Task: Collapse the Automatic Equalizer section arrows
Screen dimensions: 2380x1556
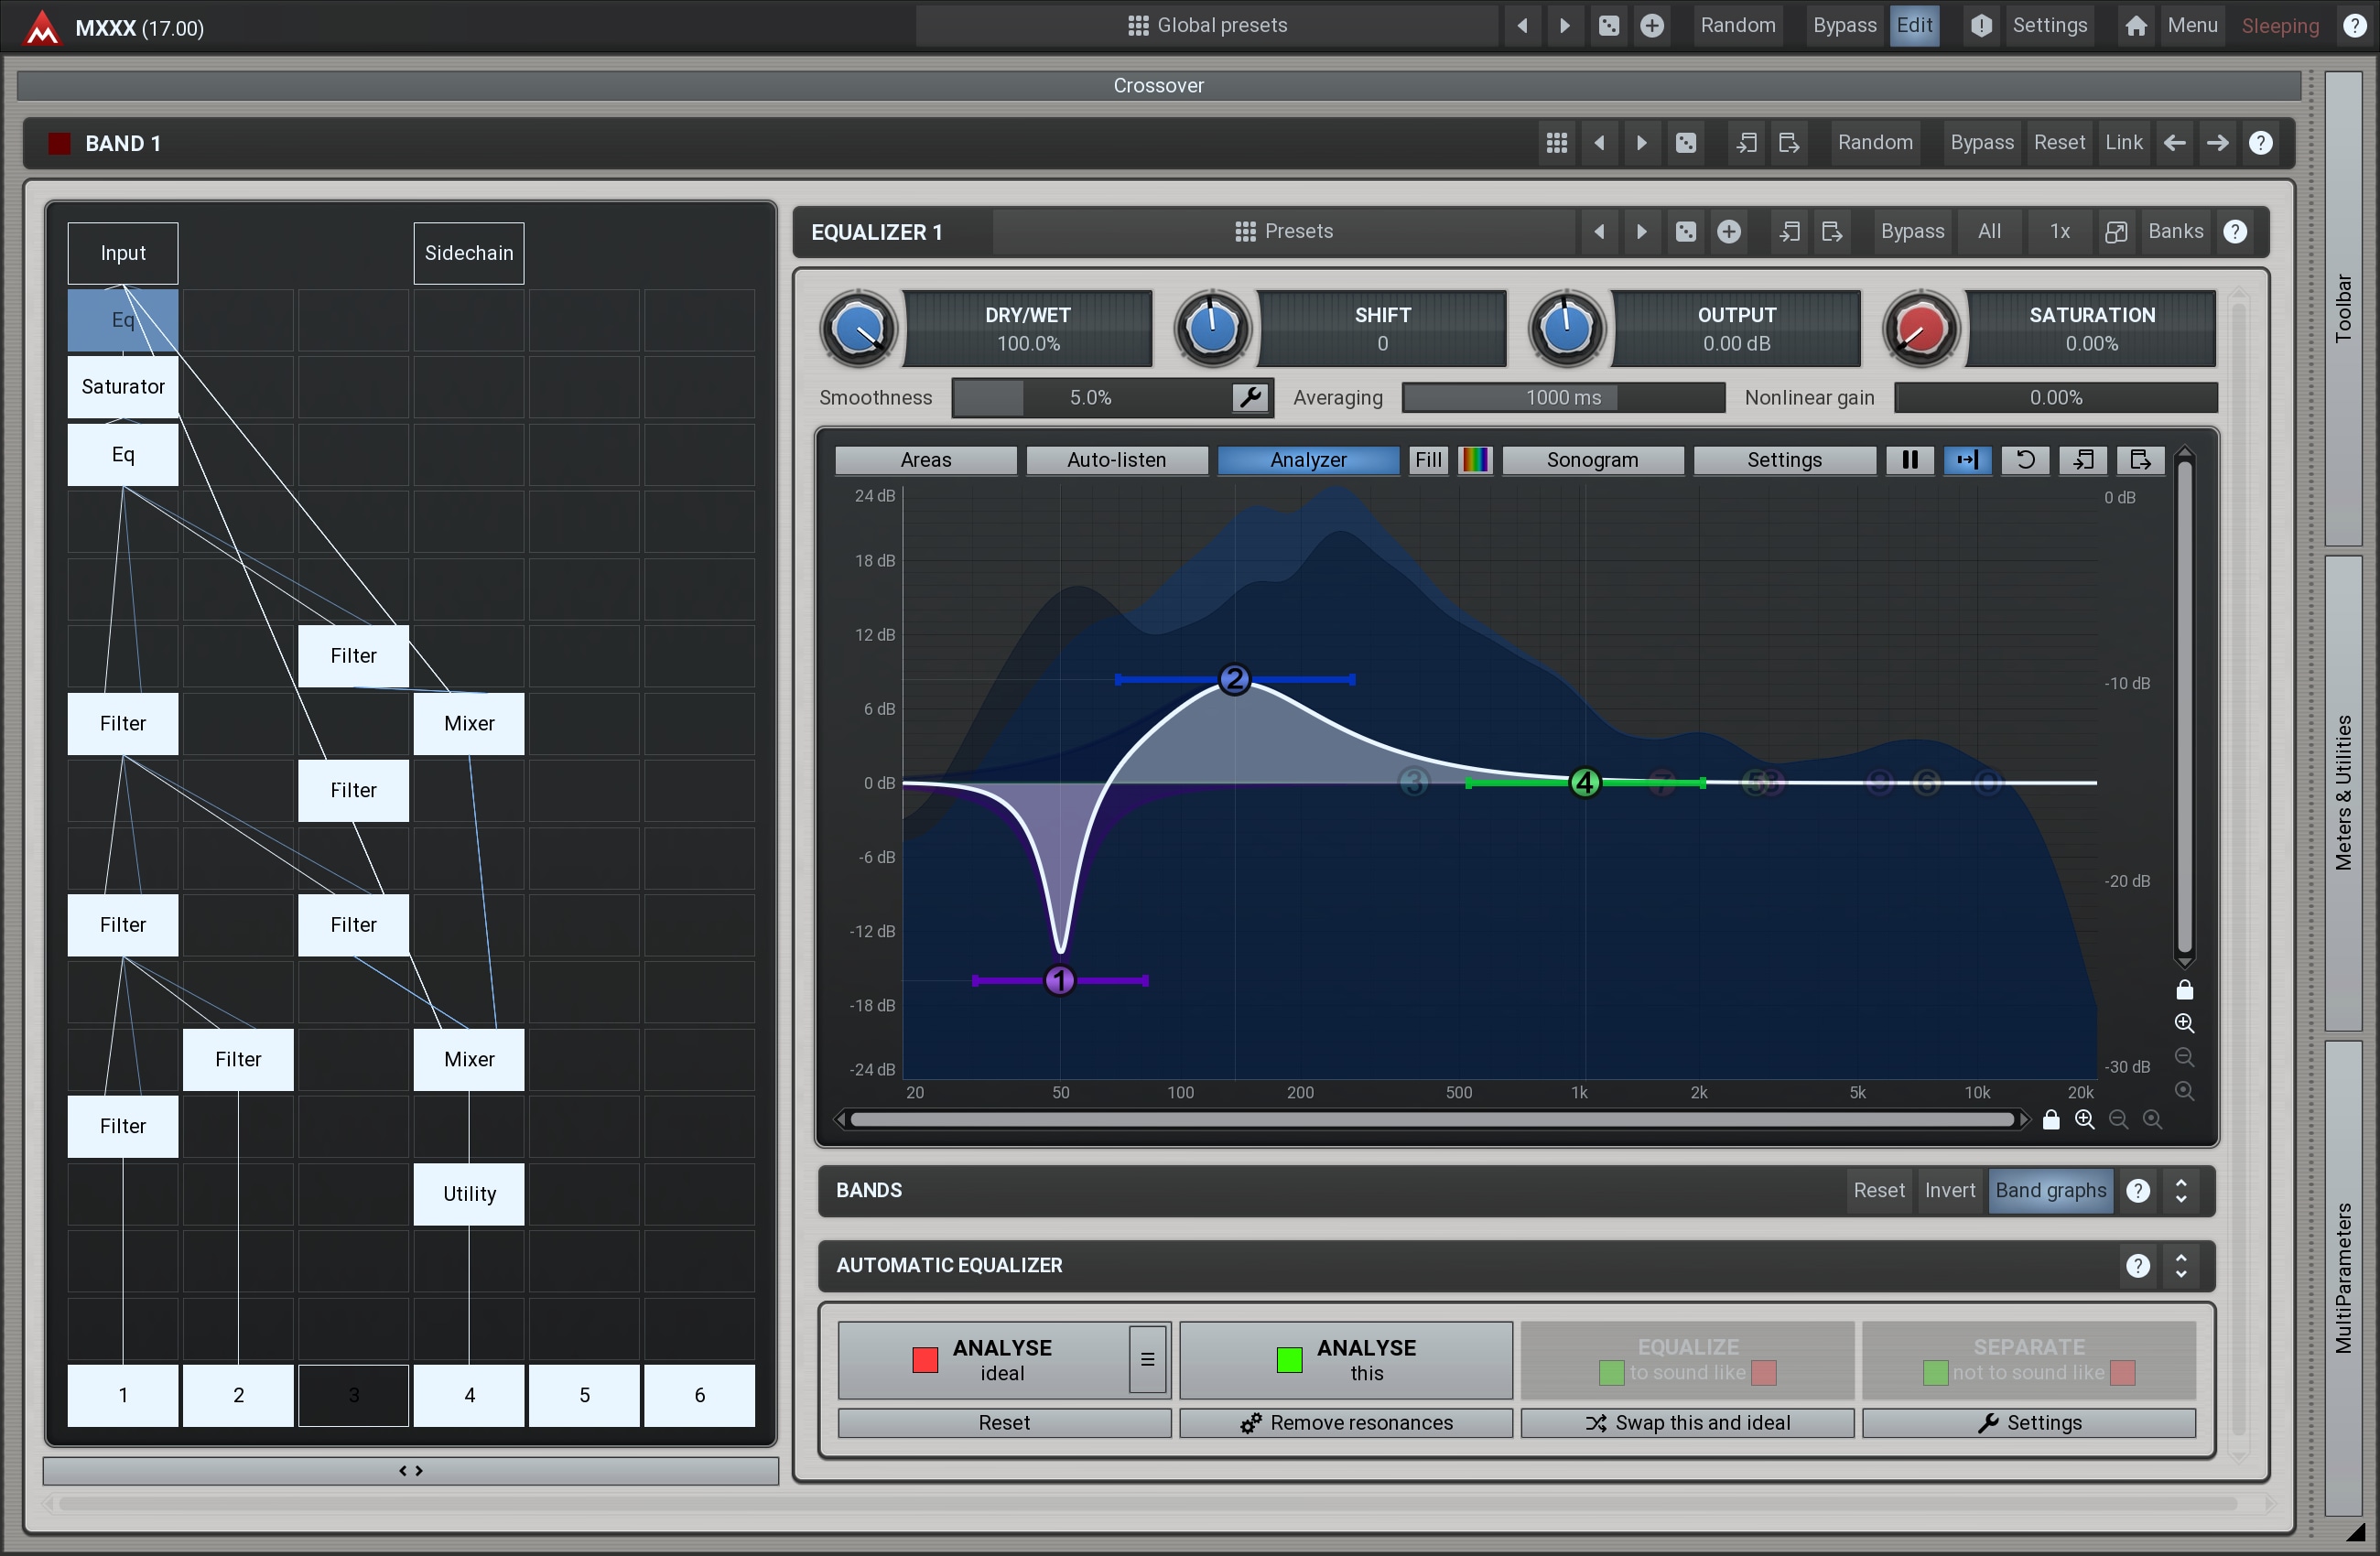Action: pos(2181,1265)
